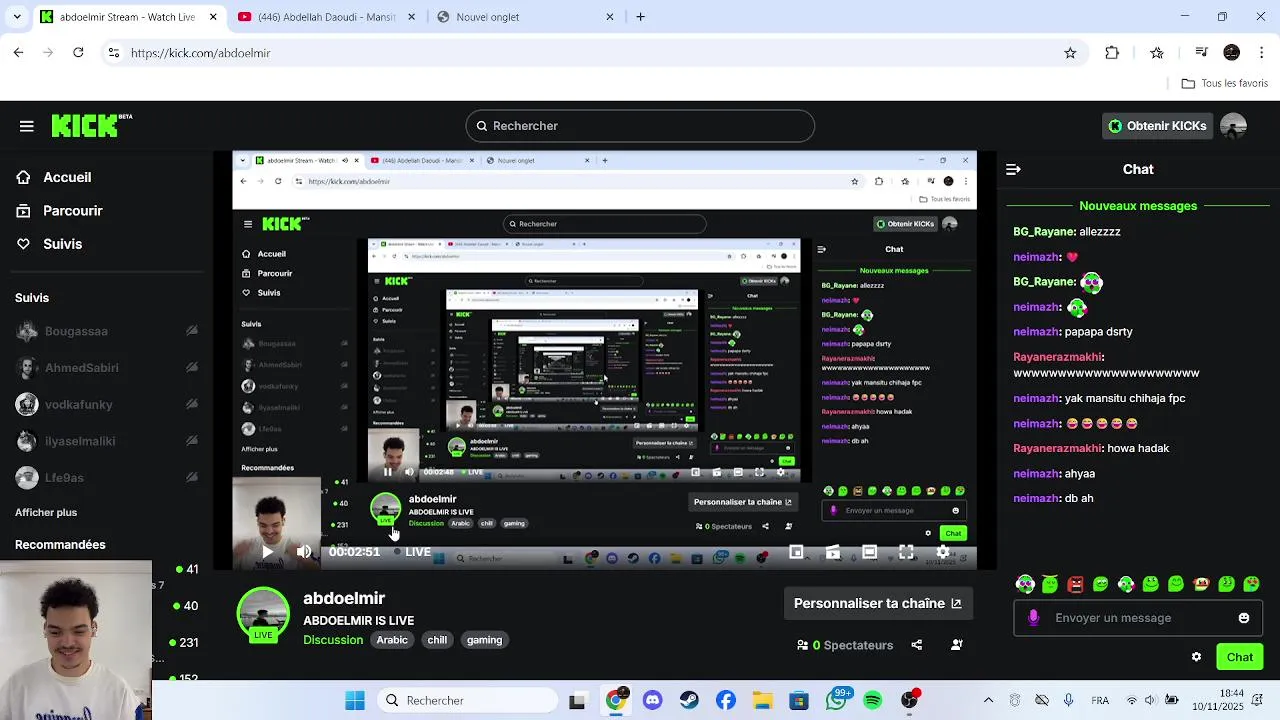Go to Accueil in the sidebar
Image resolution: width=1280 pixels, height=720 pixels.
pyautogui.click(x=54, y=177)
